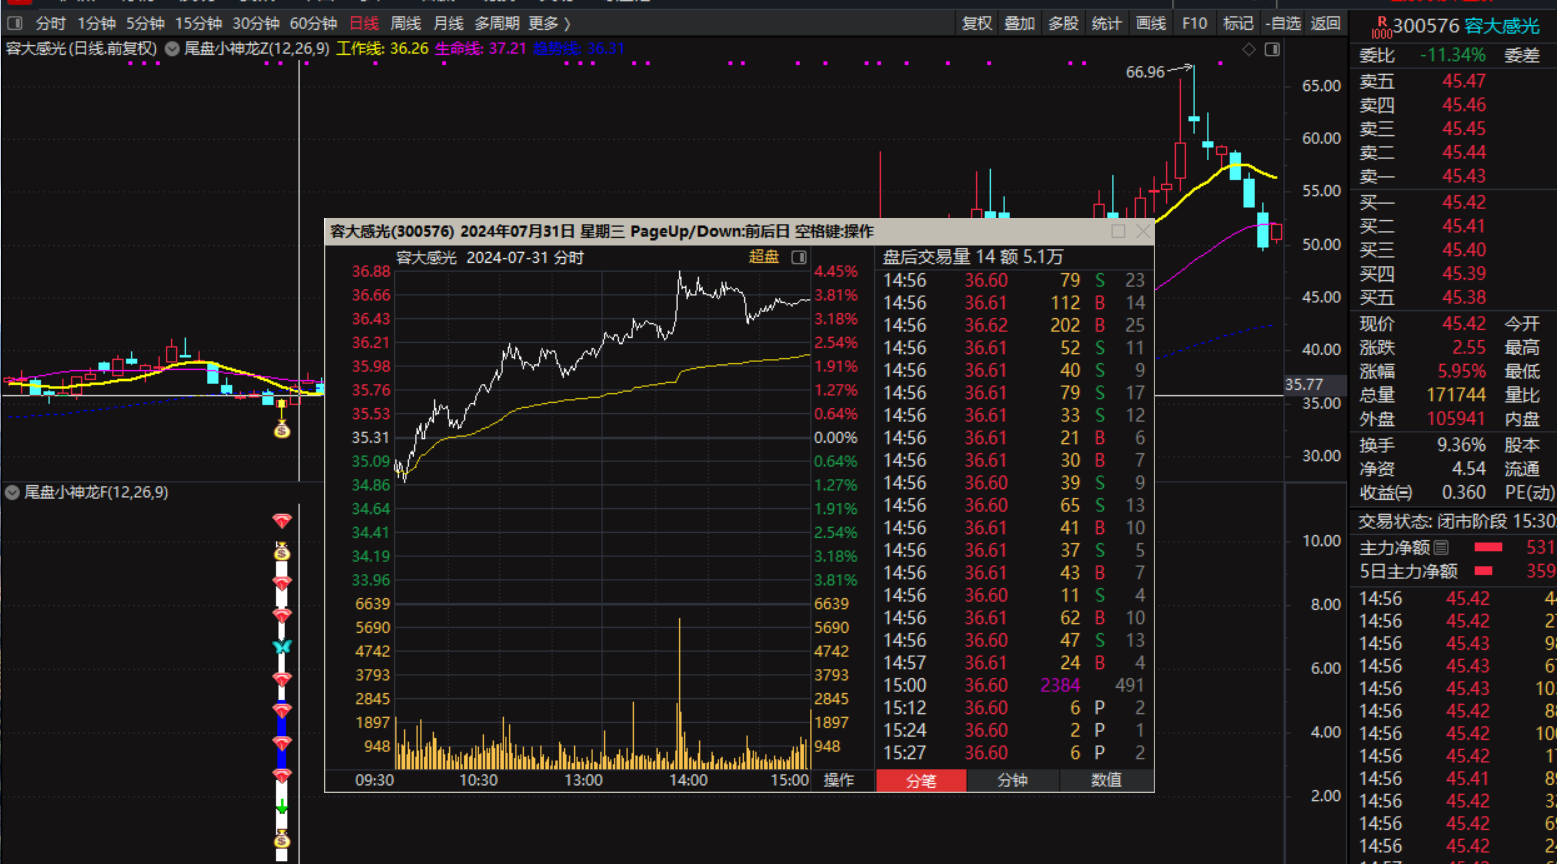Toggle the panel icon next to 超盘
1557x864 pixels.
(x=799, y=257)
